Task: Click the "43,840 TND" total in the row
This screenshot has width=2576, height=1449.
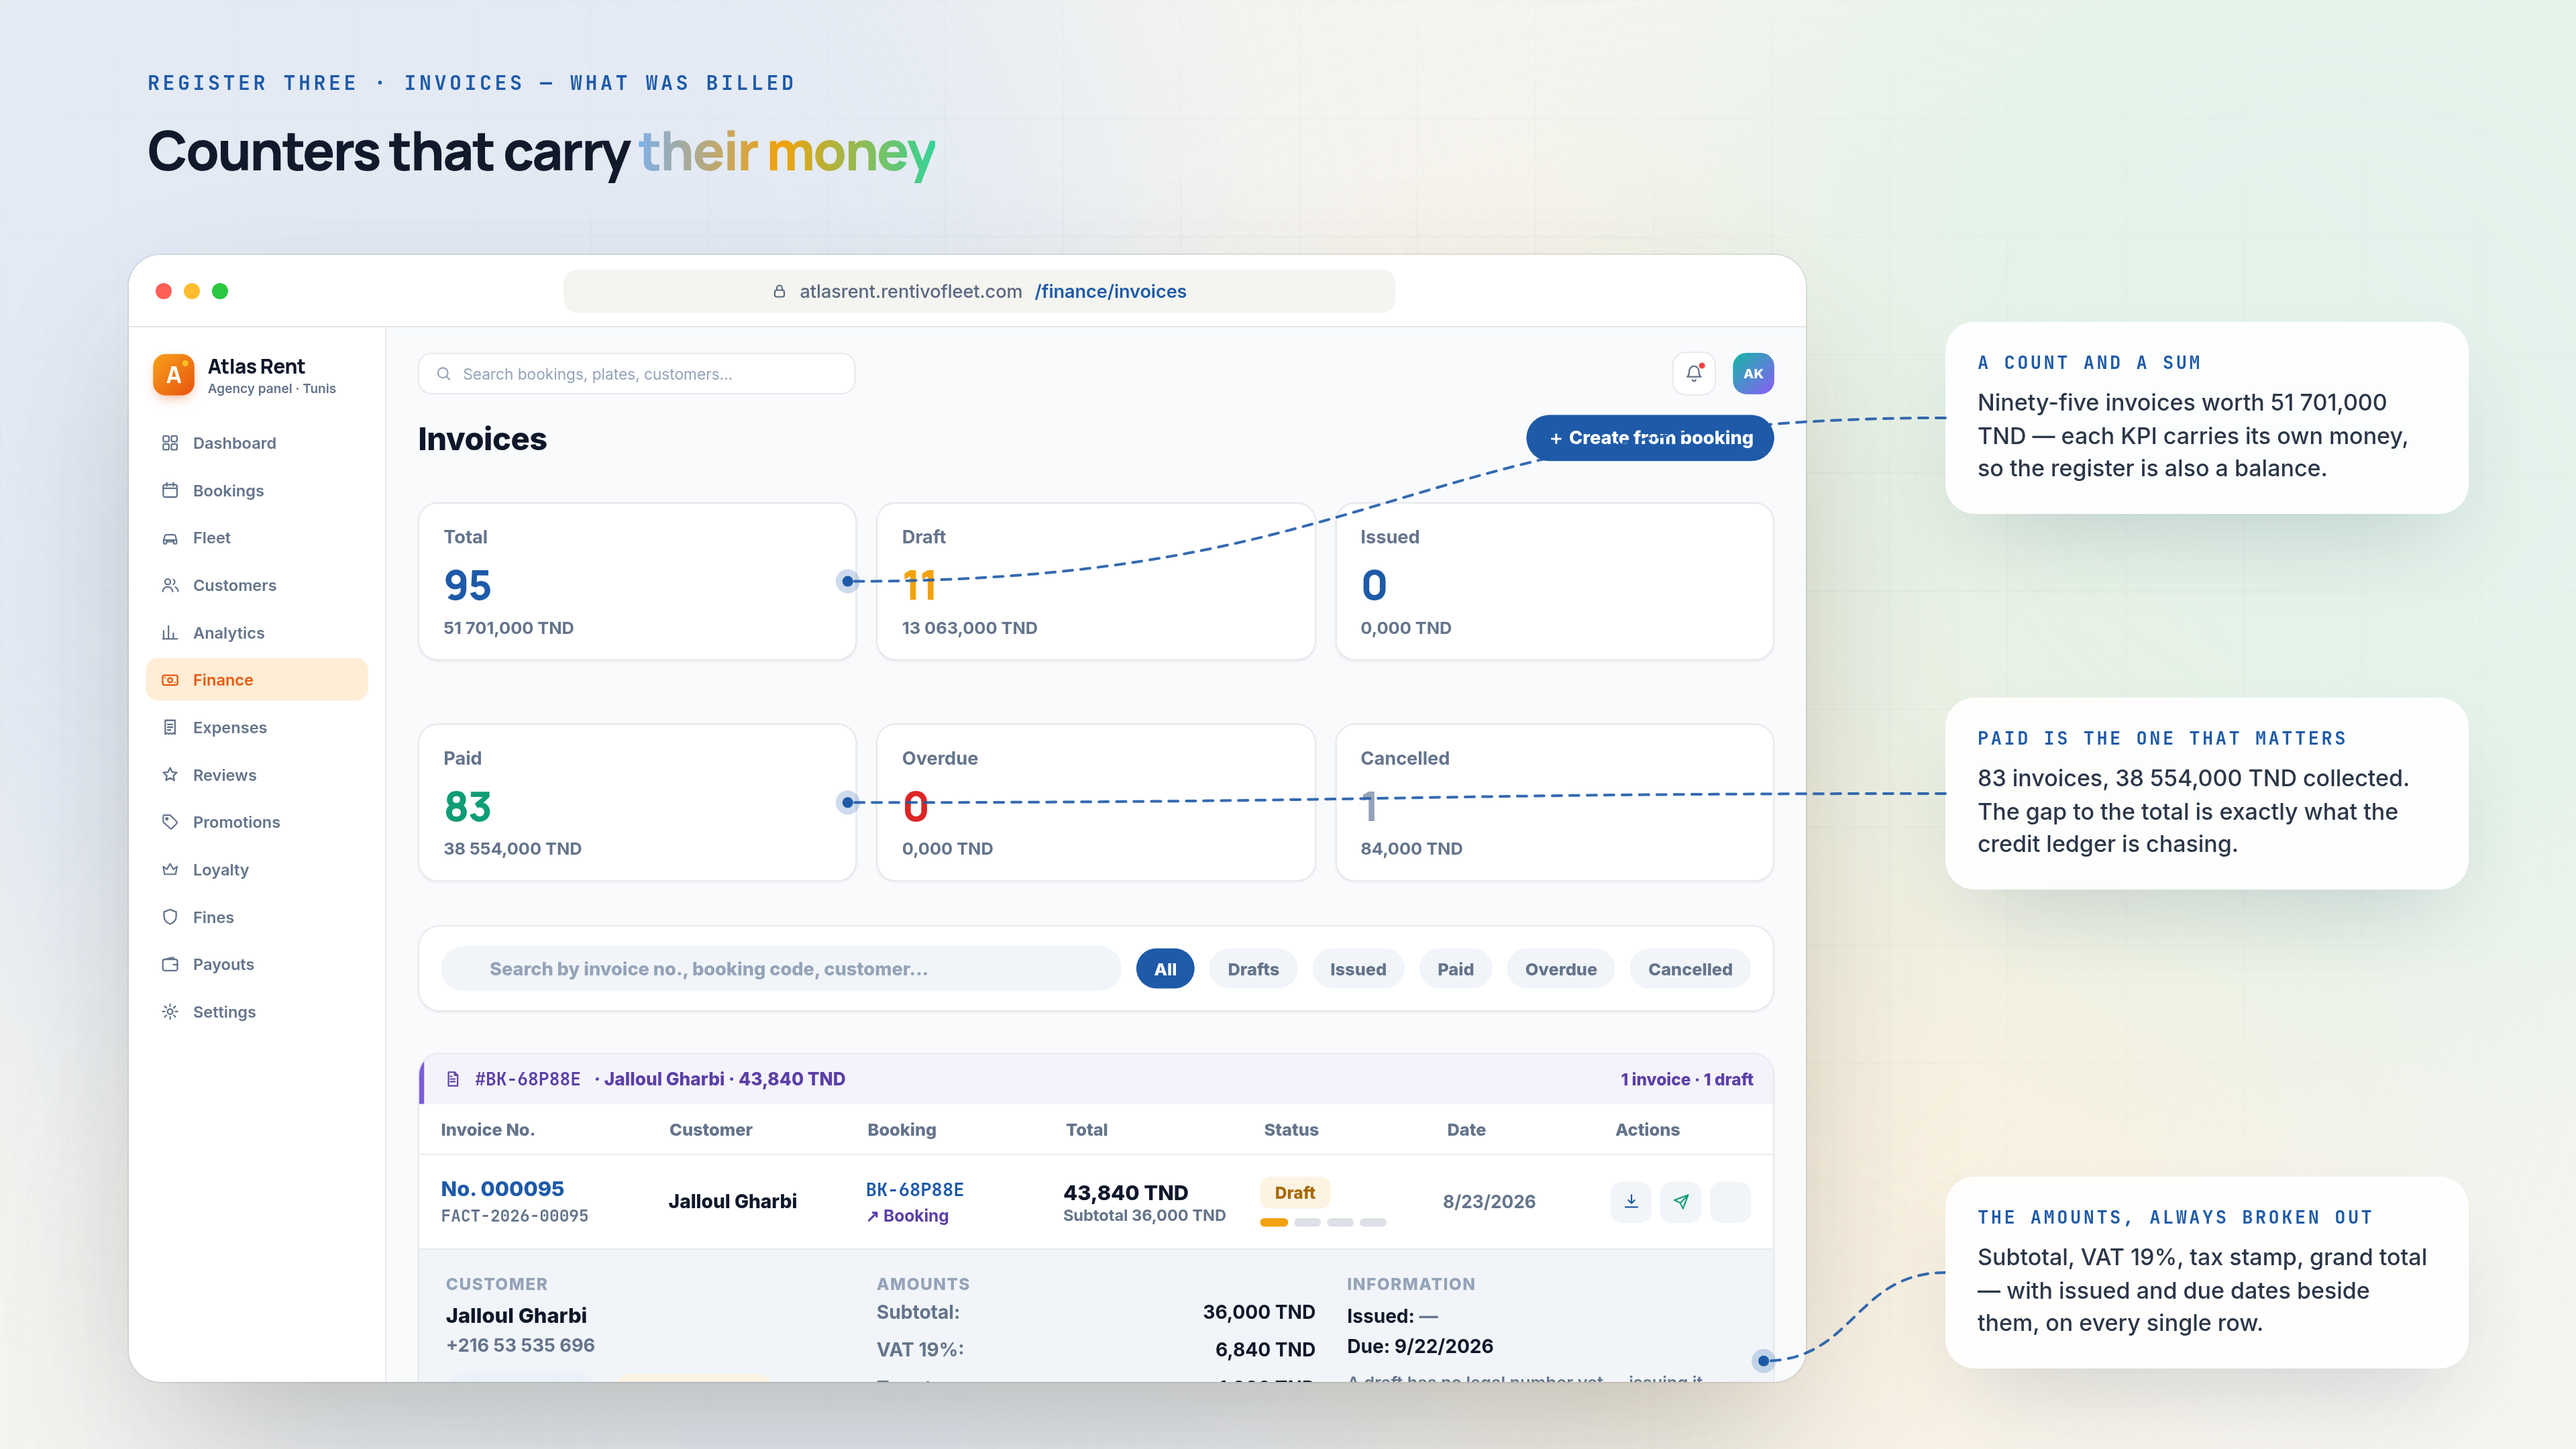Action: (1125, 1193)
